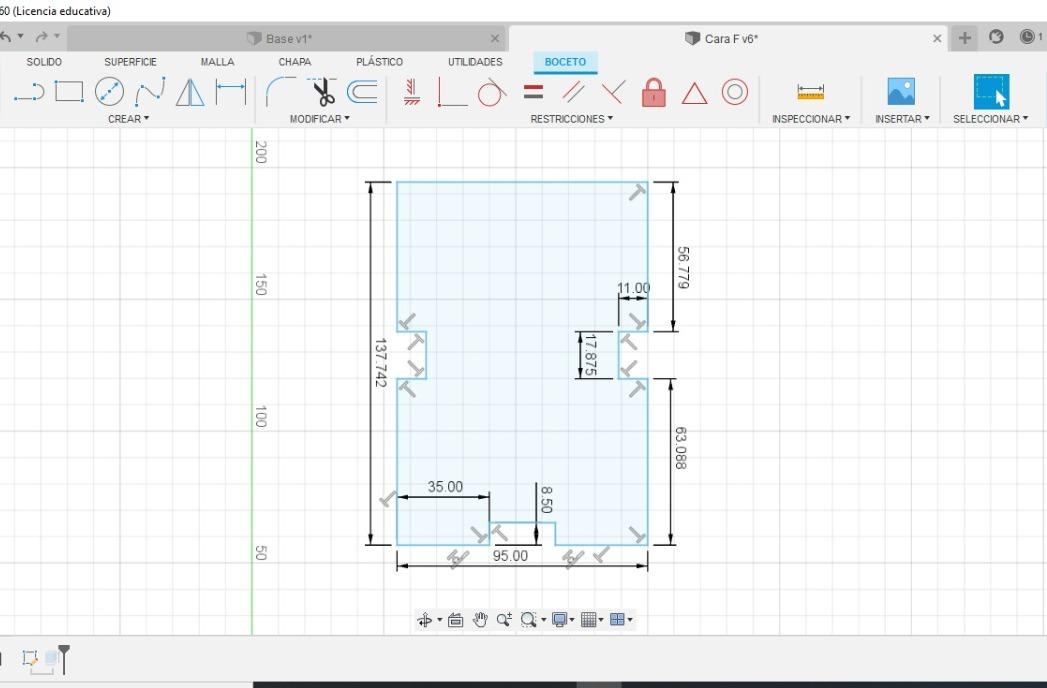Select the sketch Fillet tool
1047x688 pixels.
pyautogui.click(x=280, y=92)
